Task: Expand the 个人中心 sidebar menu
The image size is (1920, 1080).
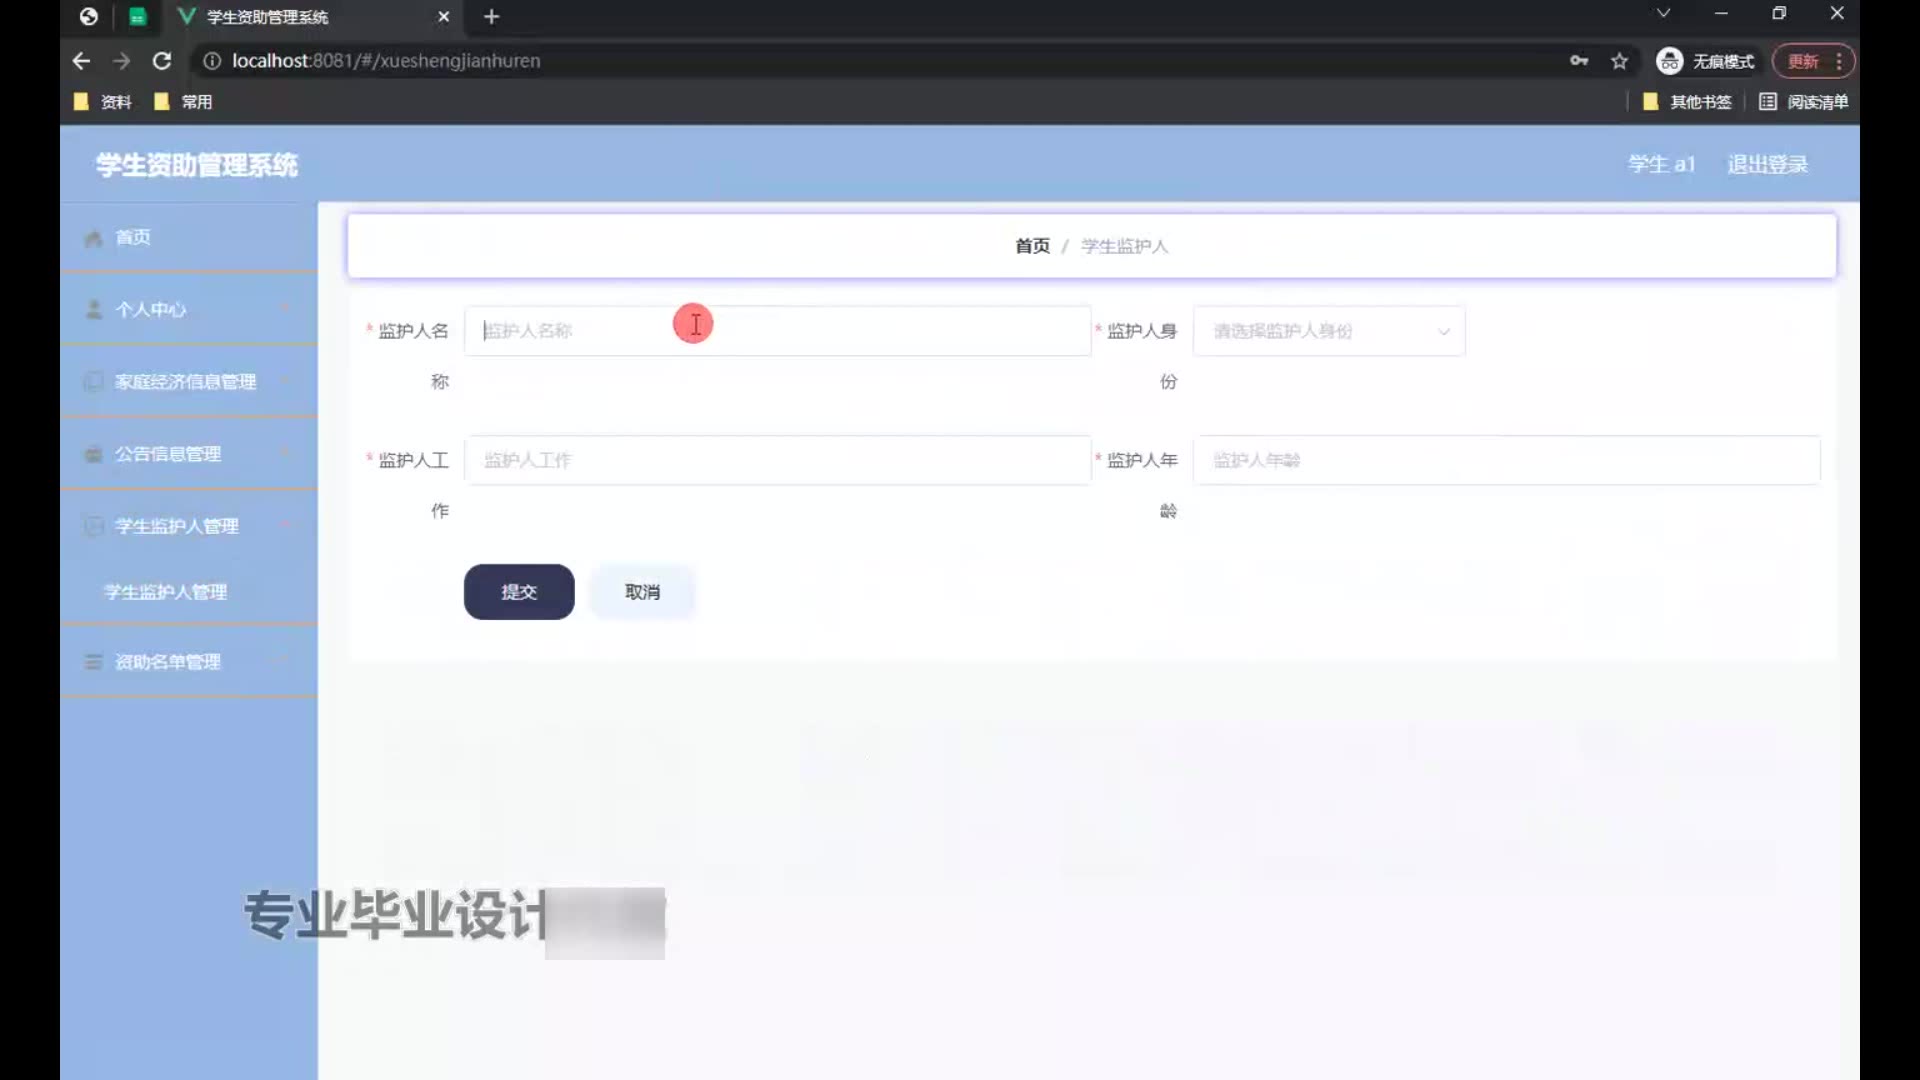Action: click(189, 309)
